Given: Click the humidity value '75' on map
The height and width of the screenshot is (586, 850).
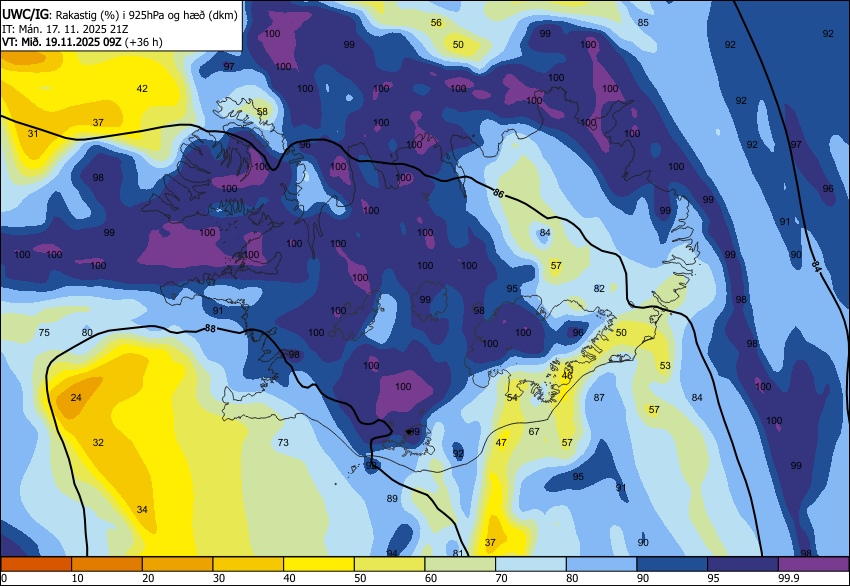Looking at the screenshot, I should tap(44, 332).
